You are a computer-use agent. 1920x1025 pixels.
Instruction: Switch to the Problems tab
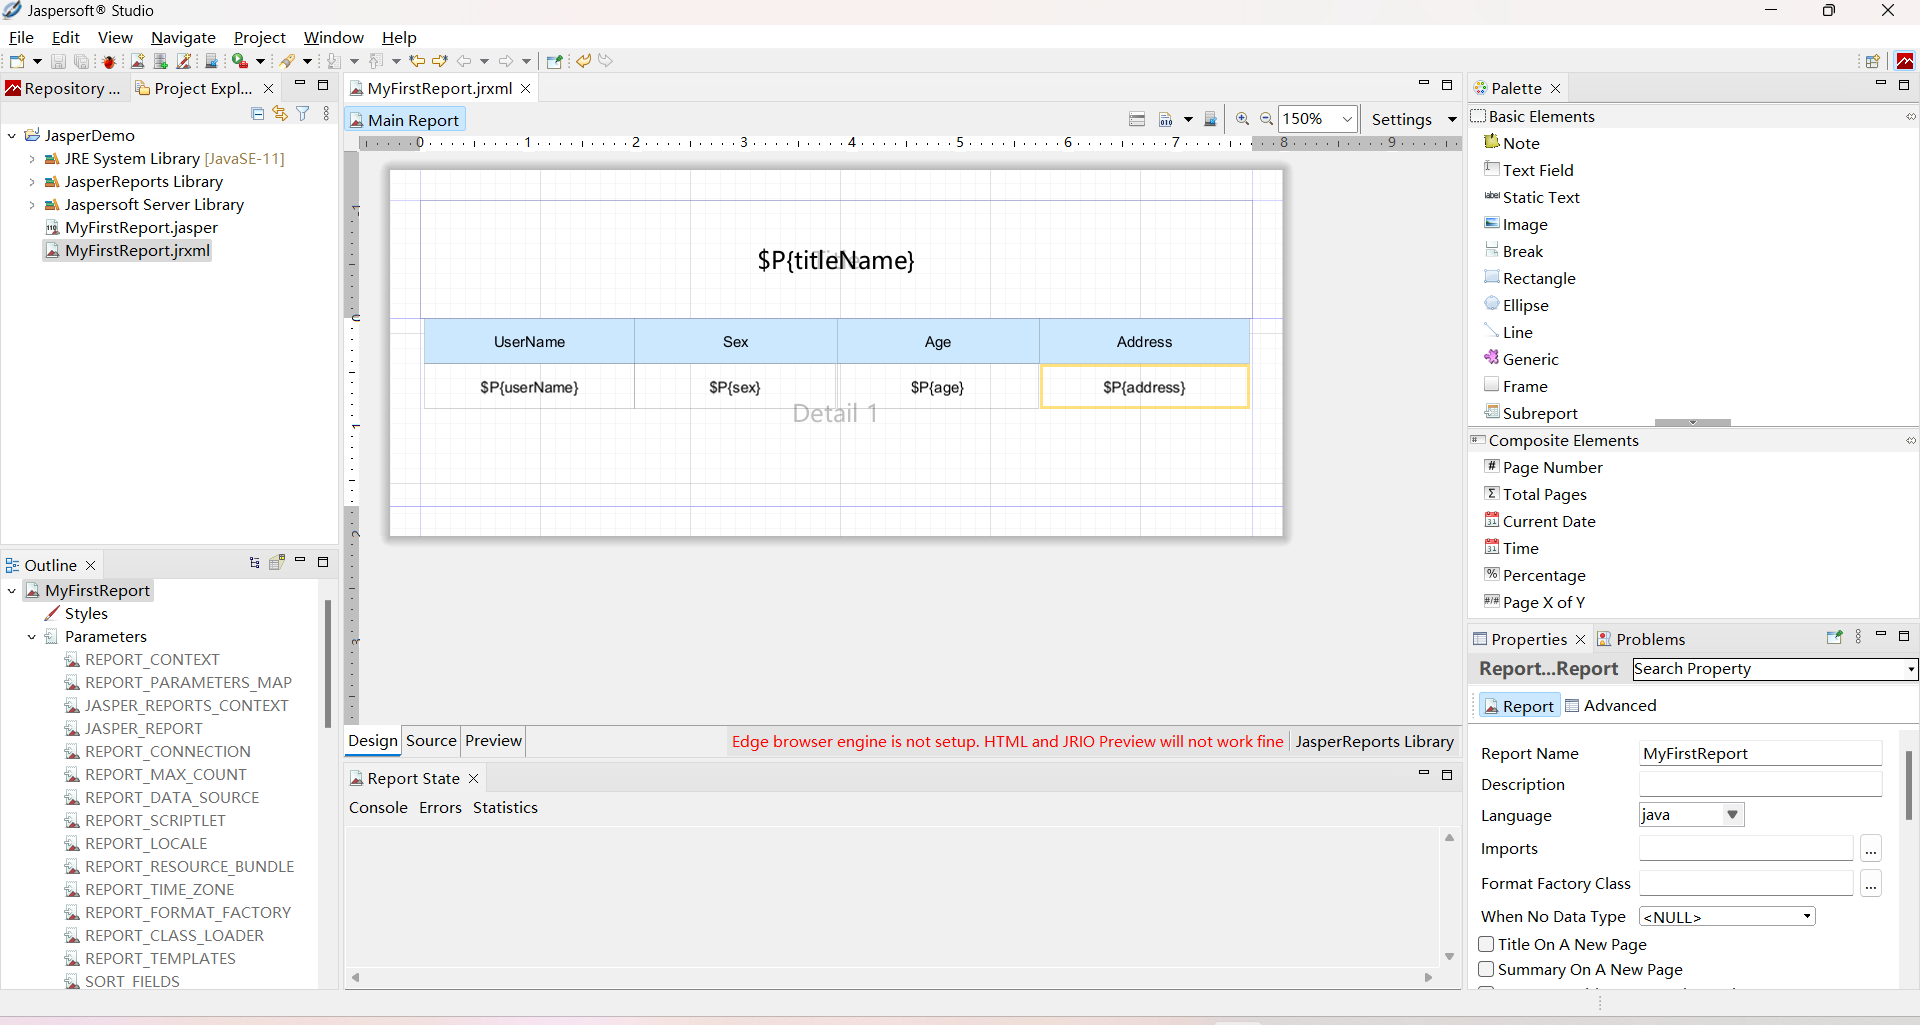pyautogui.click(x=1641, y=639)
